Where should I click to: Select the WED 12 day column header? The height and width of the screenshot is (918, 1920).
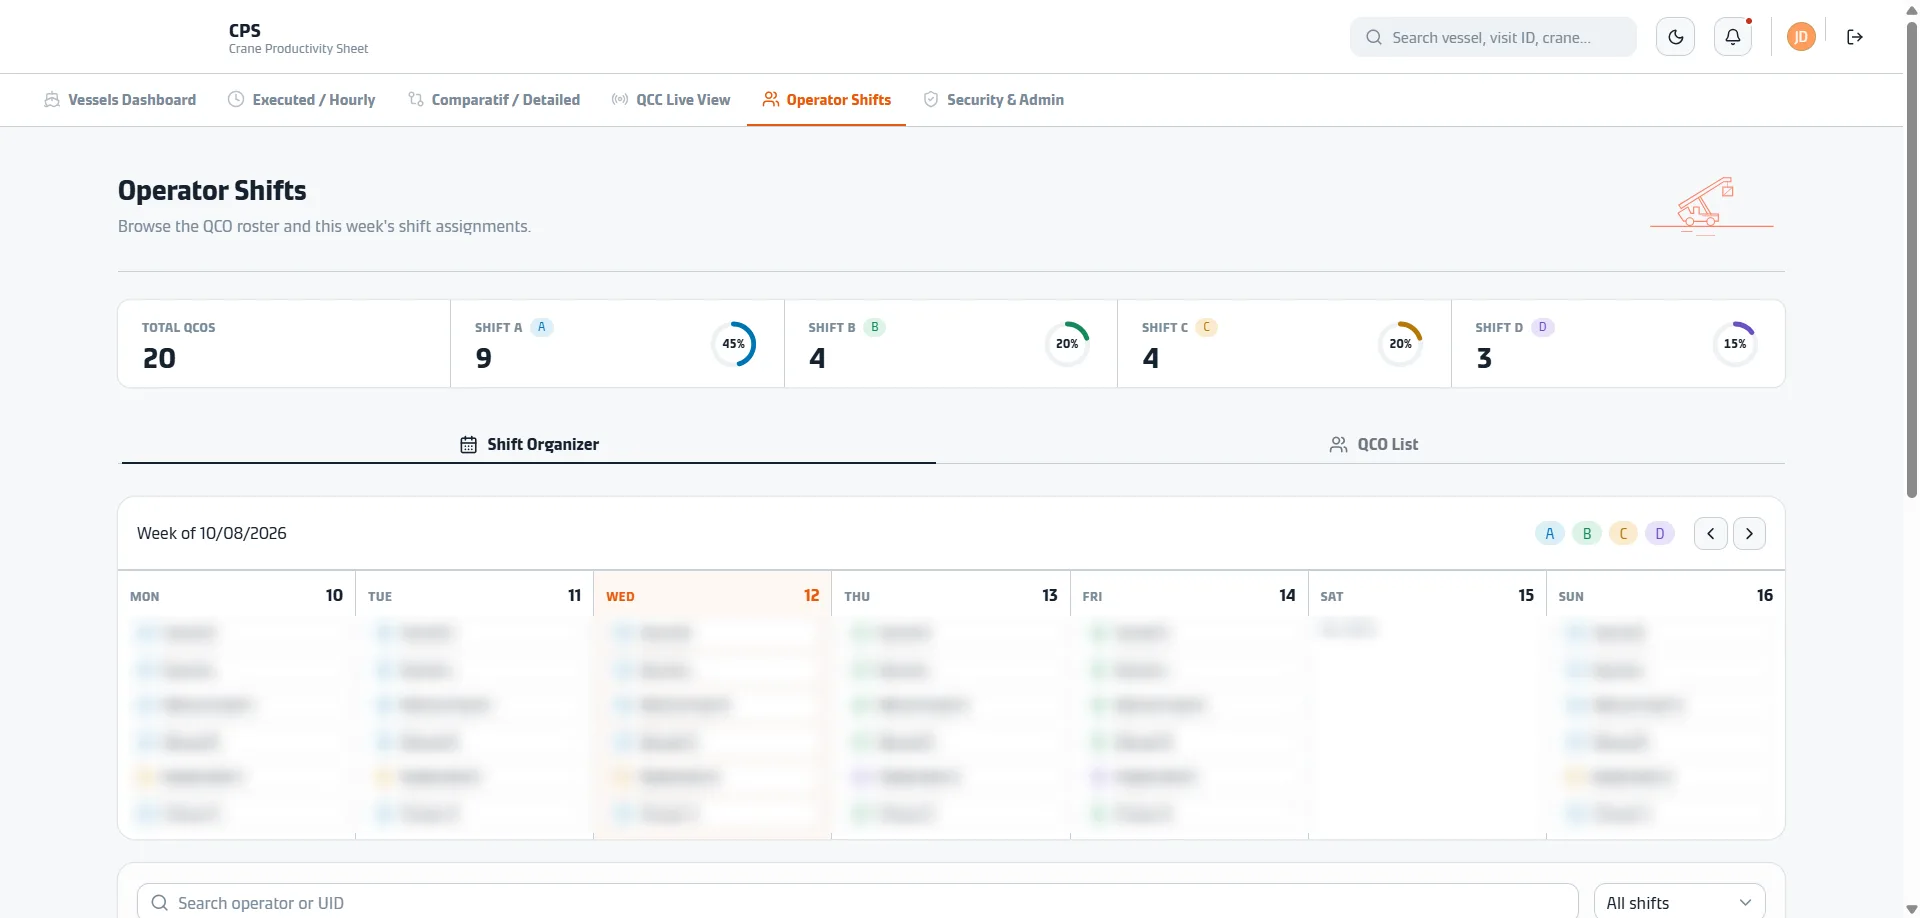(712, 596)
